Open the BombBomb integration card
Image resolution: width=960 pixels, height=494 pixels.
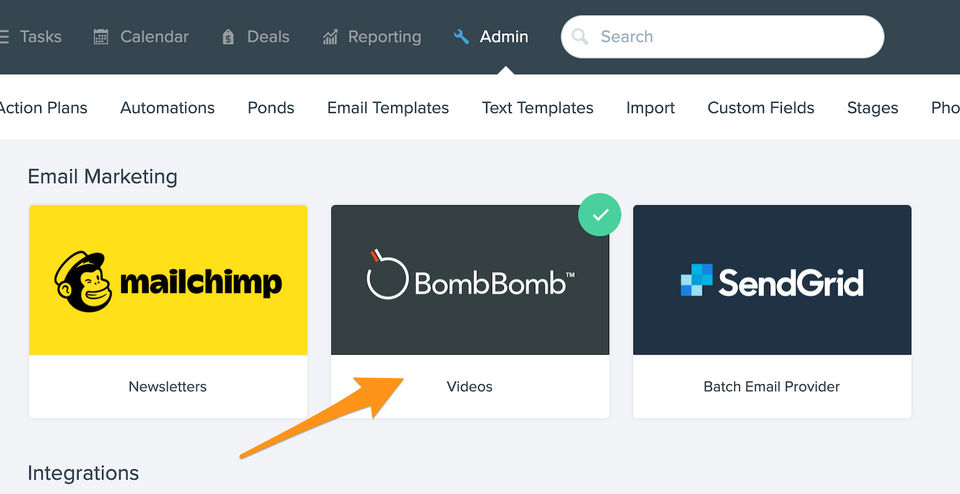pyautogui.click(x=470, y=312)
